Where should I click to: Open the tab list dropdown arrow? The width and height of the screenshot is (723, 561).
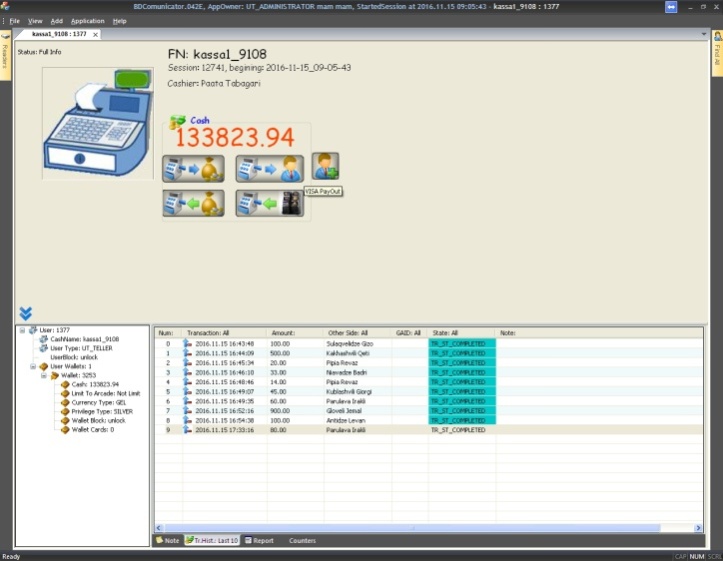pyautogui.click(x=703, y=34)
